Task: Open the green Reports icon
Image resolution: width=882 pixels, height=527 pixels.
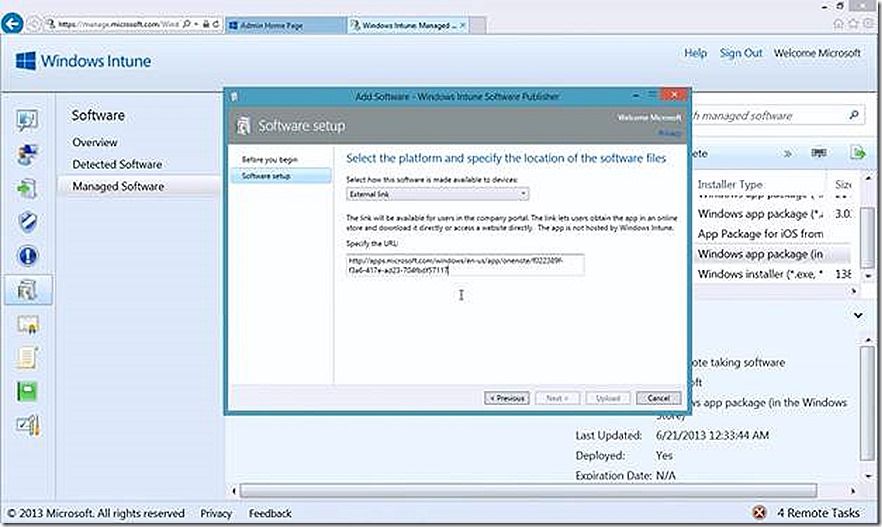Action: point(27,391)
